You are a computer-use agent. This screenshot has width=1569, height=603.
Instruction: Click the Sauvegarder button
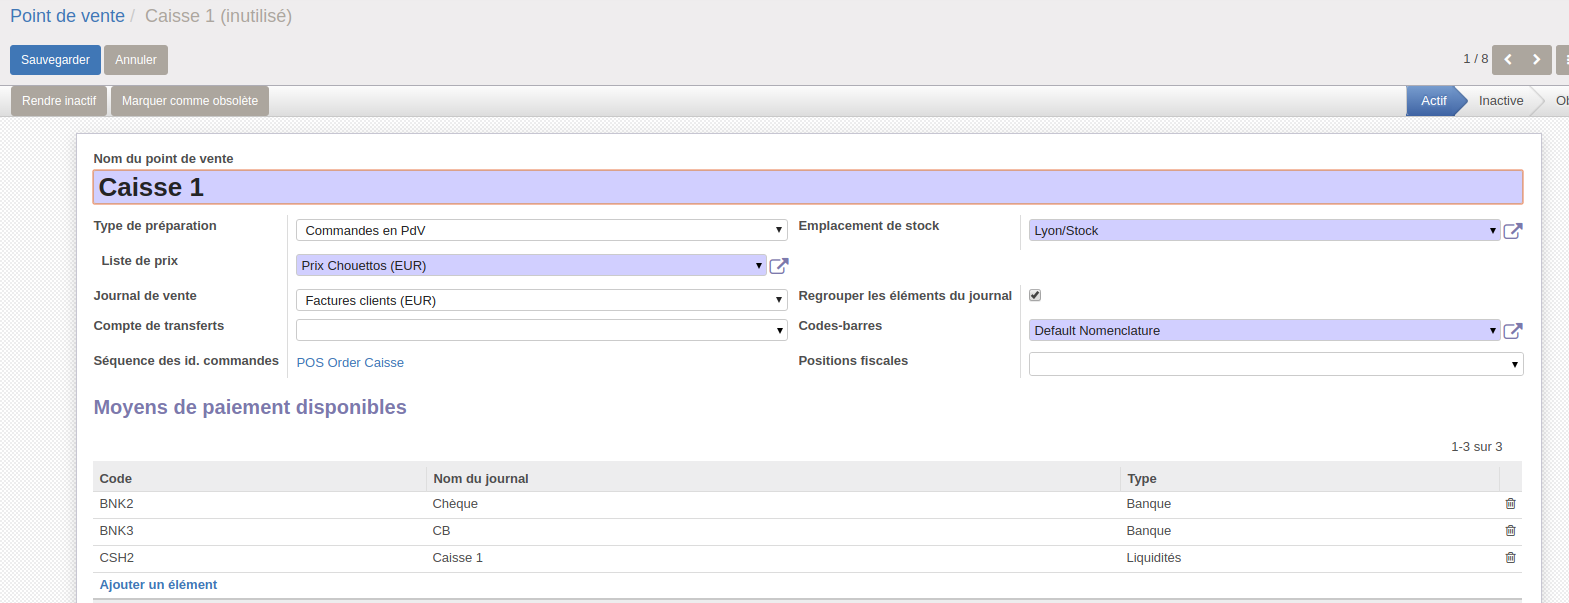pyautogui.click(x=55, y=60)
